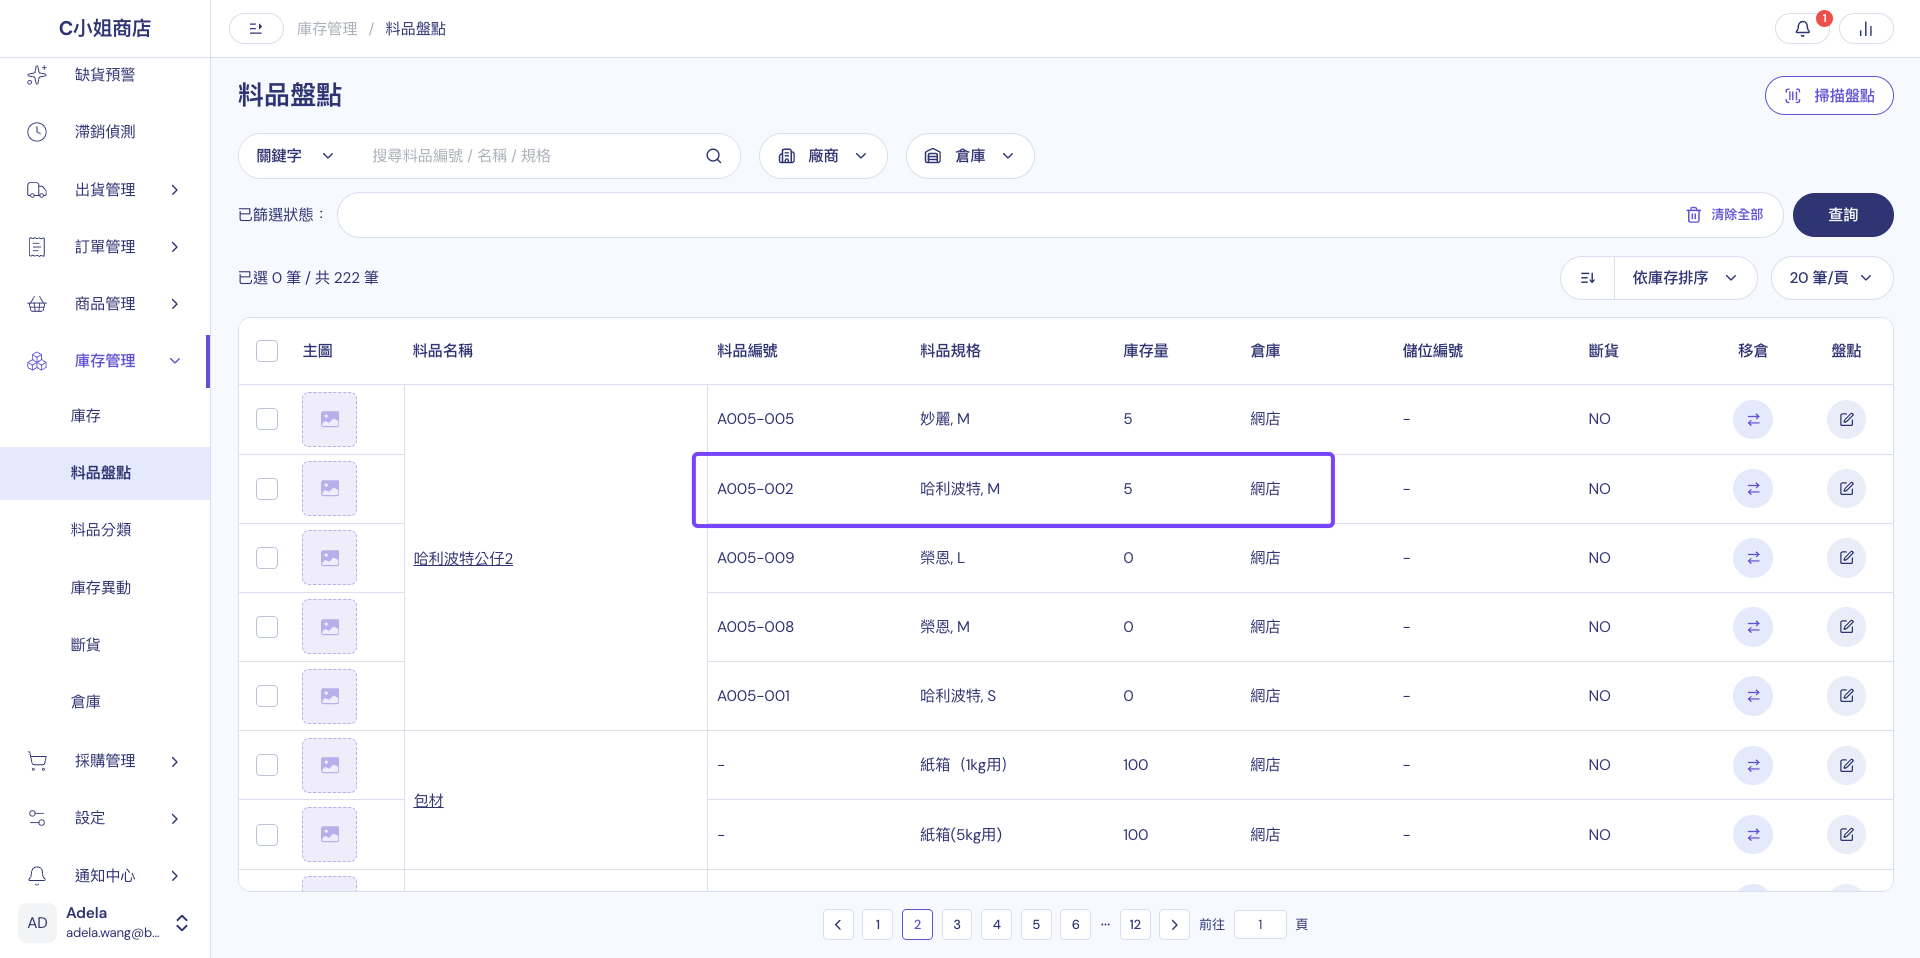Check the row for A005-005

(x=267, y=419)
